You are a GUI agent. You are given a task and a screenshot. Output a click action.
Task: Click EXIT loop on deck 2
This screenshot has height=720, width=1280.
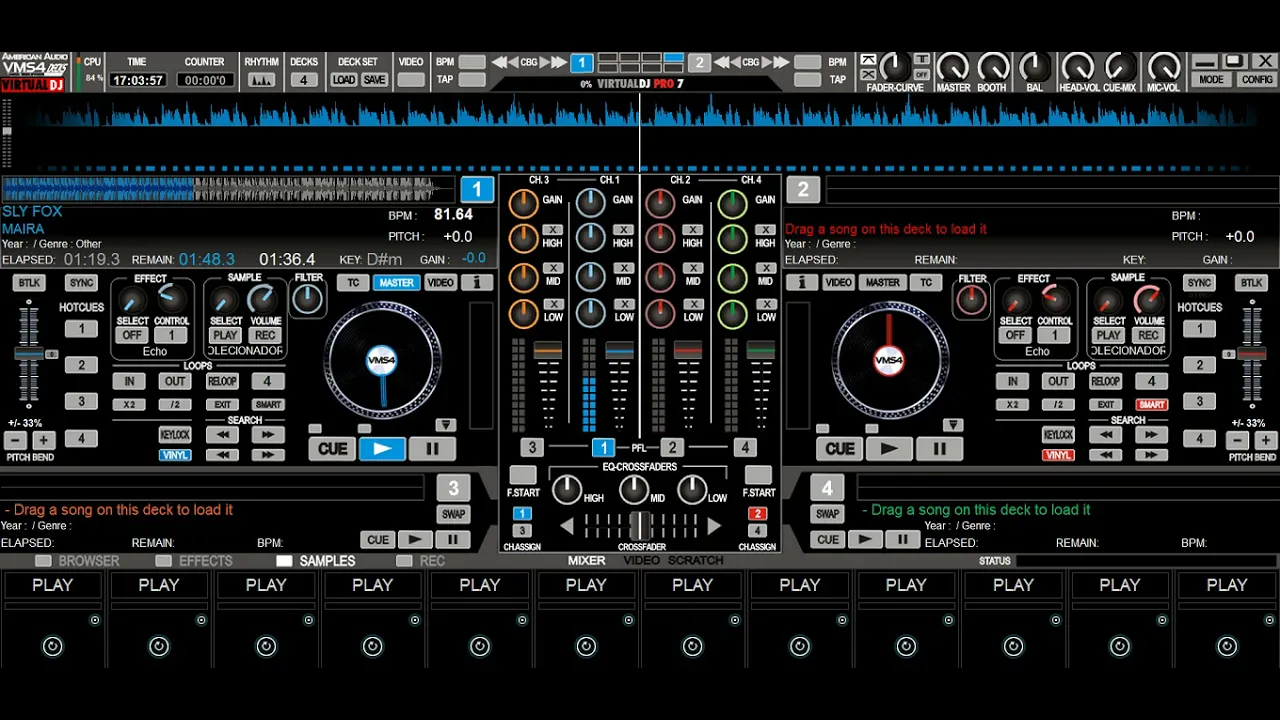coord(1105,405)
